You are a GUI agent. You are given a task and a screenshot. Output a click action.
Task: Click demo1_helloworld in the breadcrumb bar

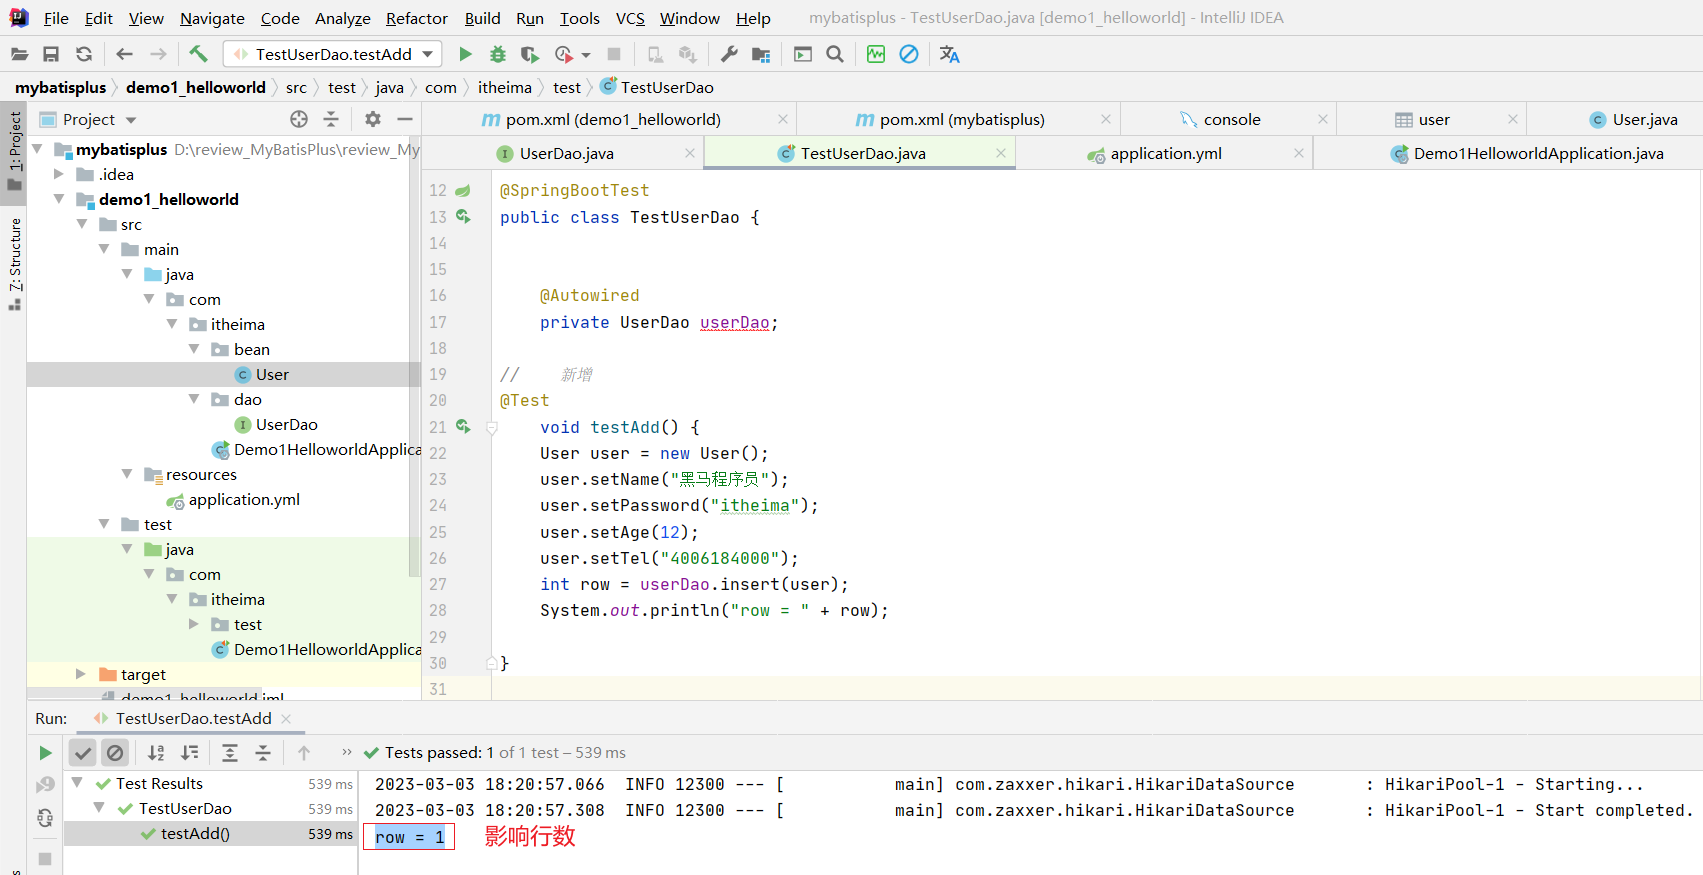[195, 88]
